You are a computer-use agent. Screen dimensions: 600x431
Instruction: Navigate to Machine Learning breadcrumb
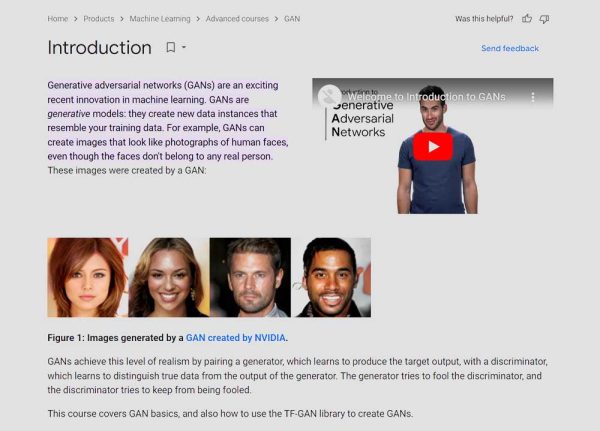(160, 19)
